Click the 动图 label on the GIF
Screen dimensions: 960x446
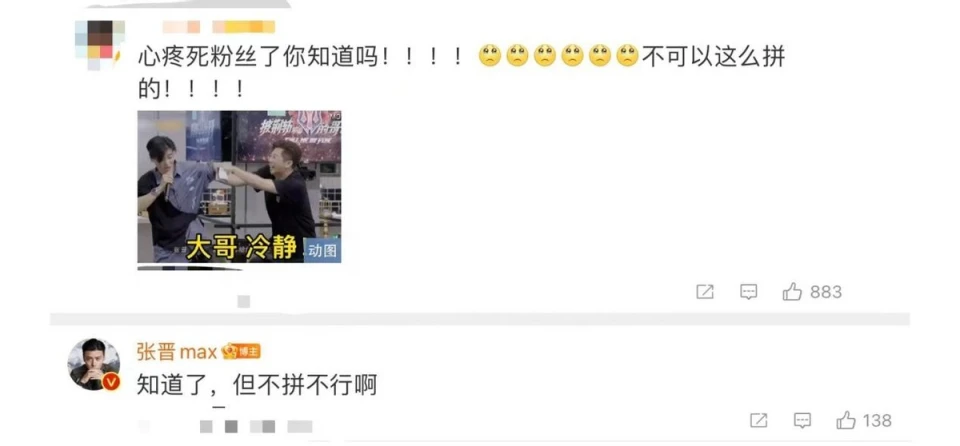[322, 251]
